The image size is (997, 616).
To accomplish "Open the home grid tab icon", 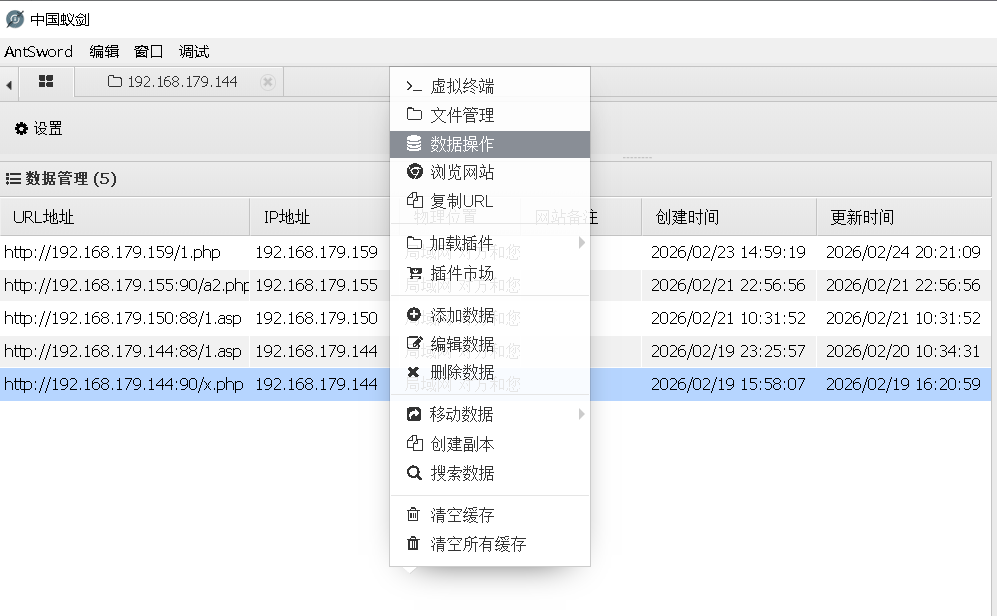I will click(46, 81).
